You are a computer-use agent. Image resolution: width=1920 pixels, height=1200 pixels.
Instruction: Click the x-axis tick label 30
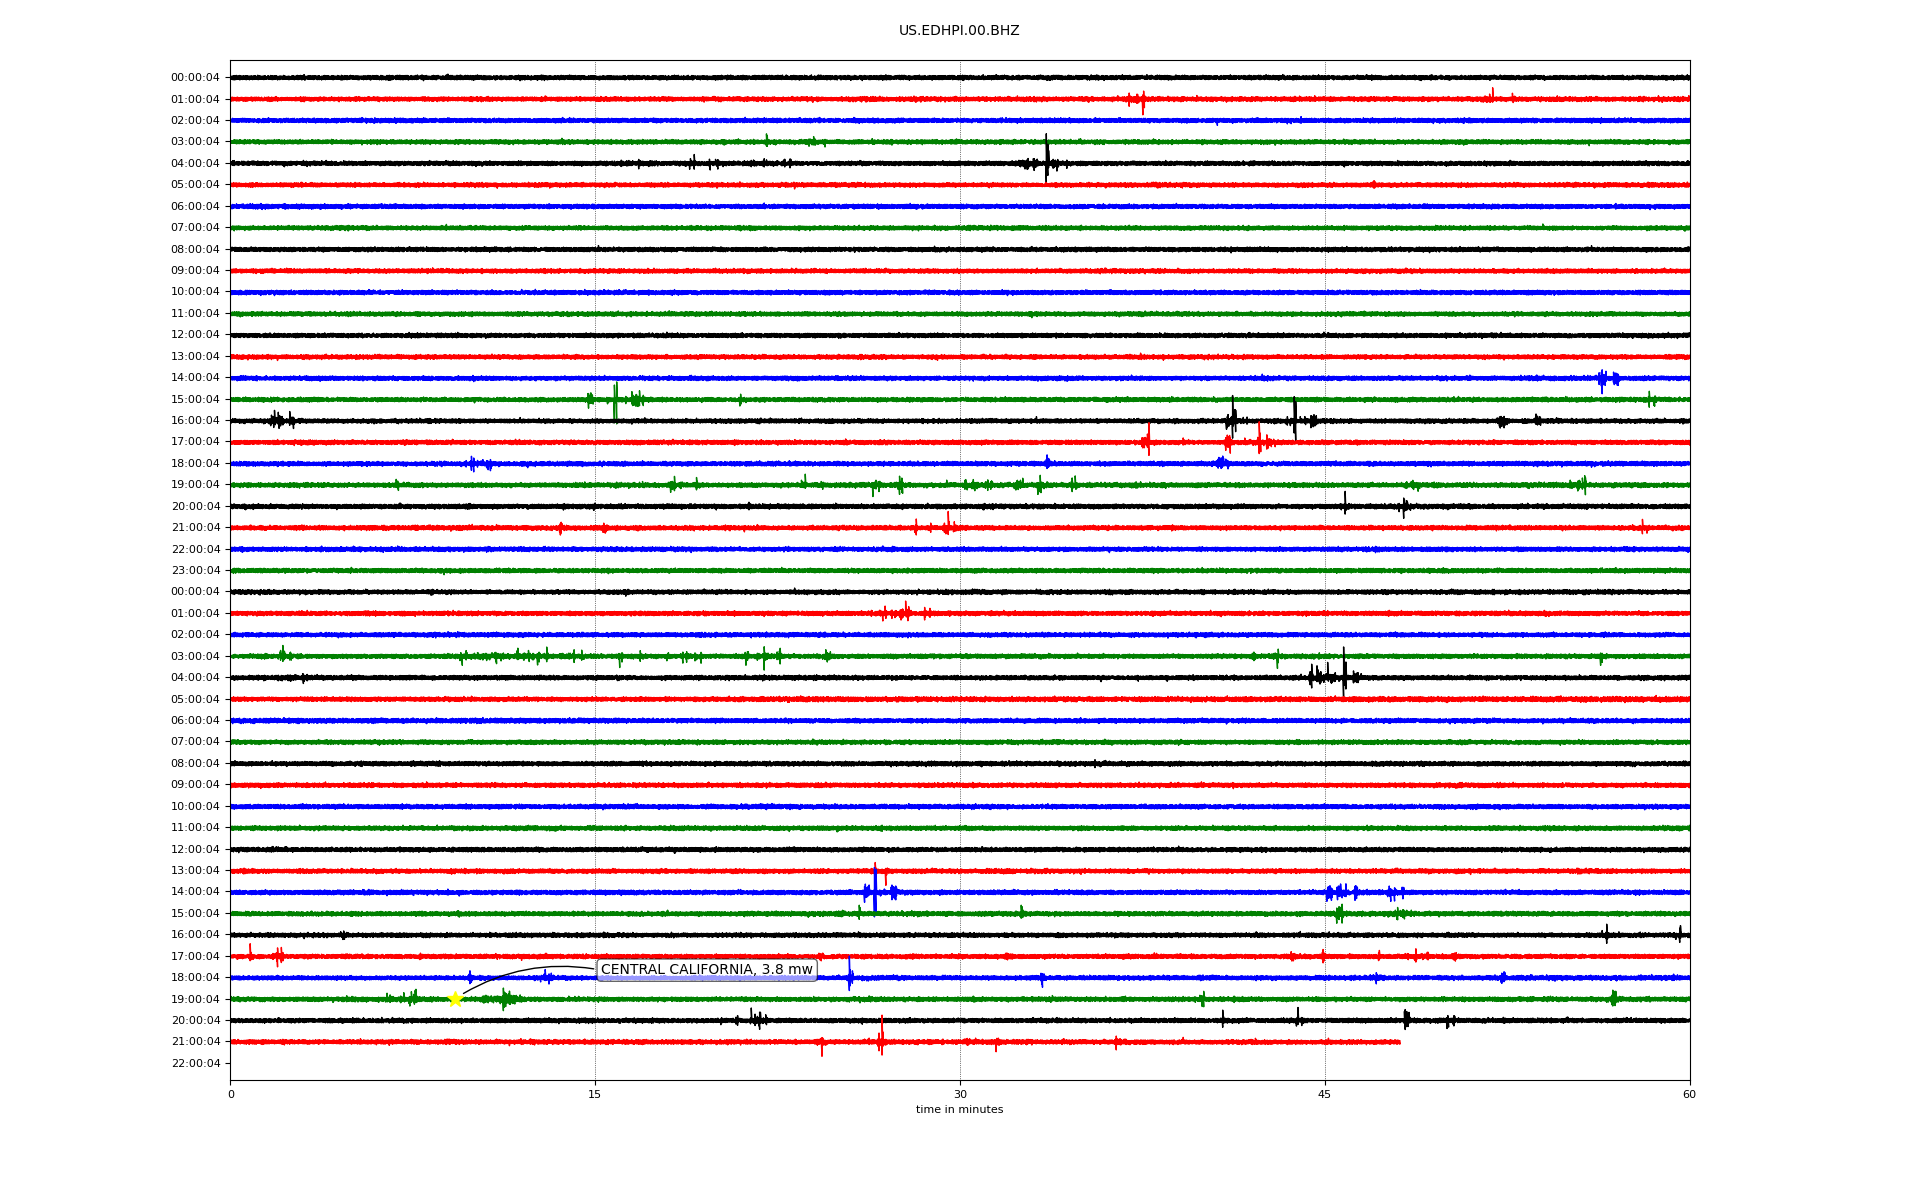[960, 1094]
